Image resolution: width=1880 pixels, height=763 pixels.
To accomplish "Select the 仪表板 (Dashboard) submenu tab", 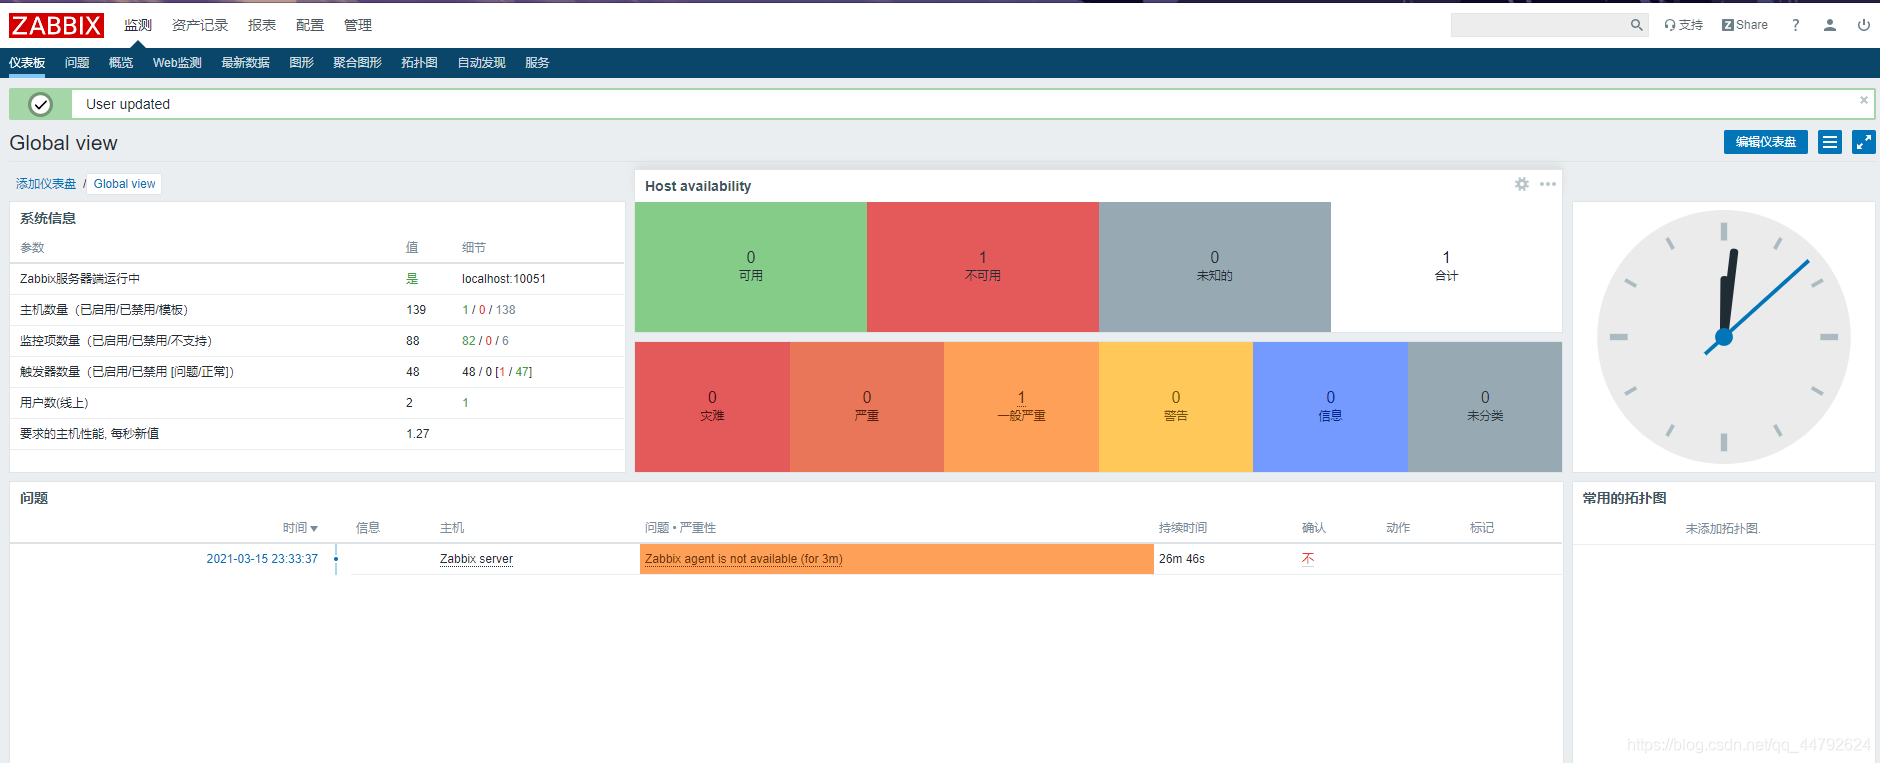I will pyautogui.click(x=27, y=62).
